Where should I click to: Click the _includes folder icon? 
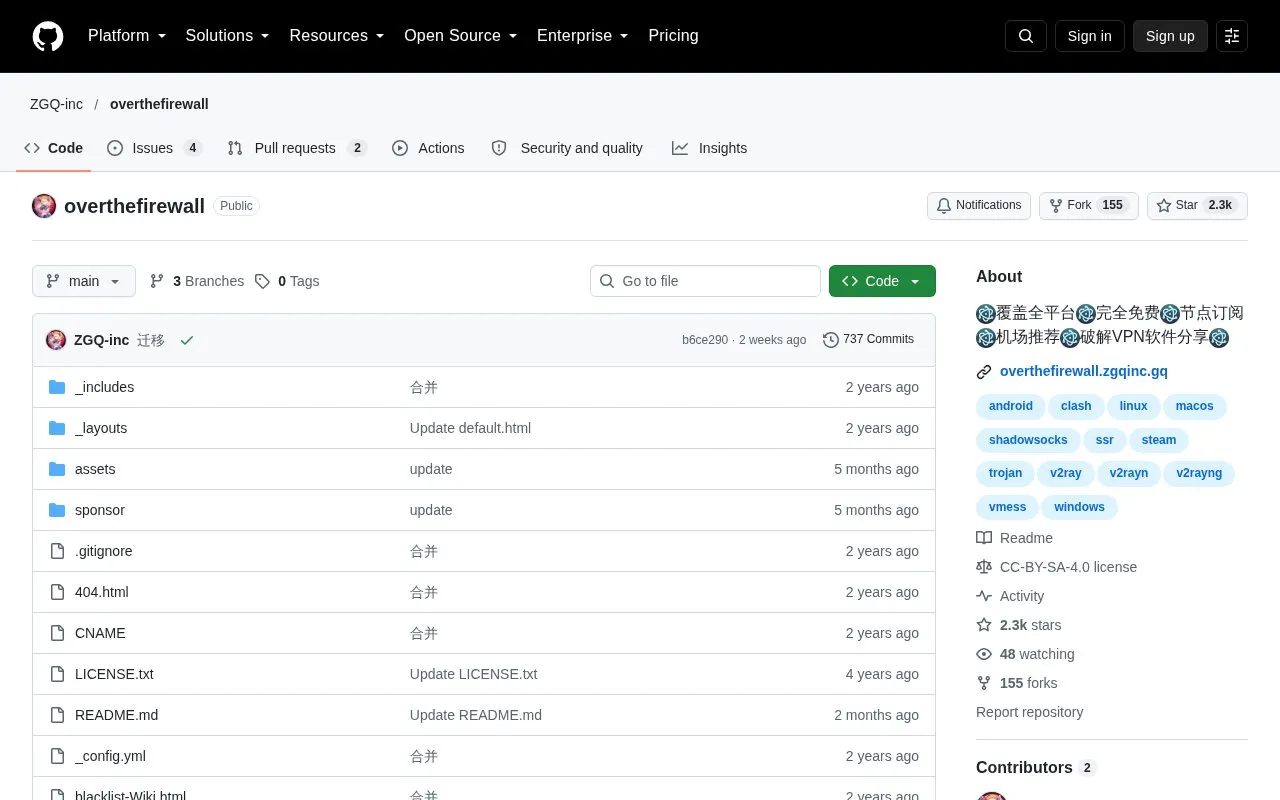pyautogui.click(x=57, y=387)
